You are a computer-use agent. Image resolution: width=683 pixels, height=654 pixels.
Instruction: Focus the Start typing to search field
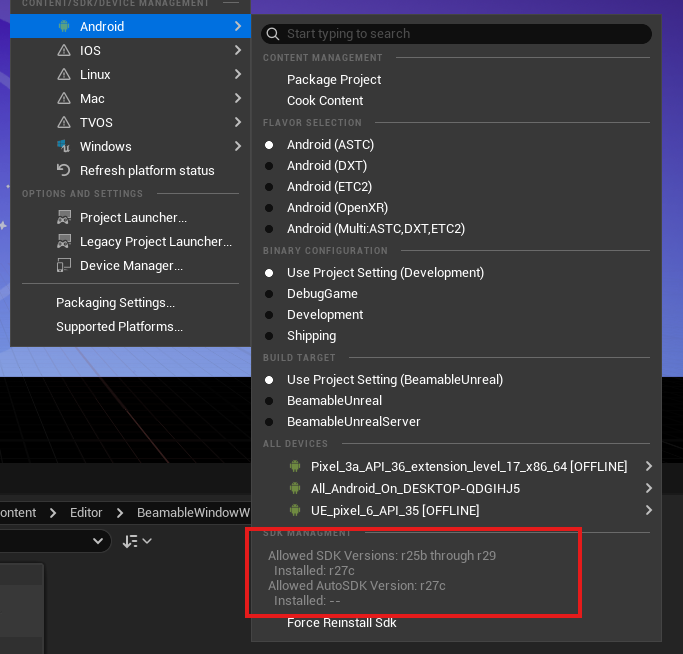click(460, 34)
